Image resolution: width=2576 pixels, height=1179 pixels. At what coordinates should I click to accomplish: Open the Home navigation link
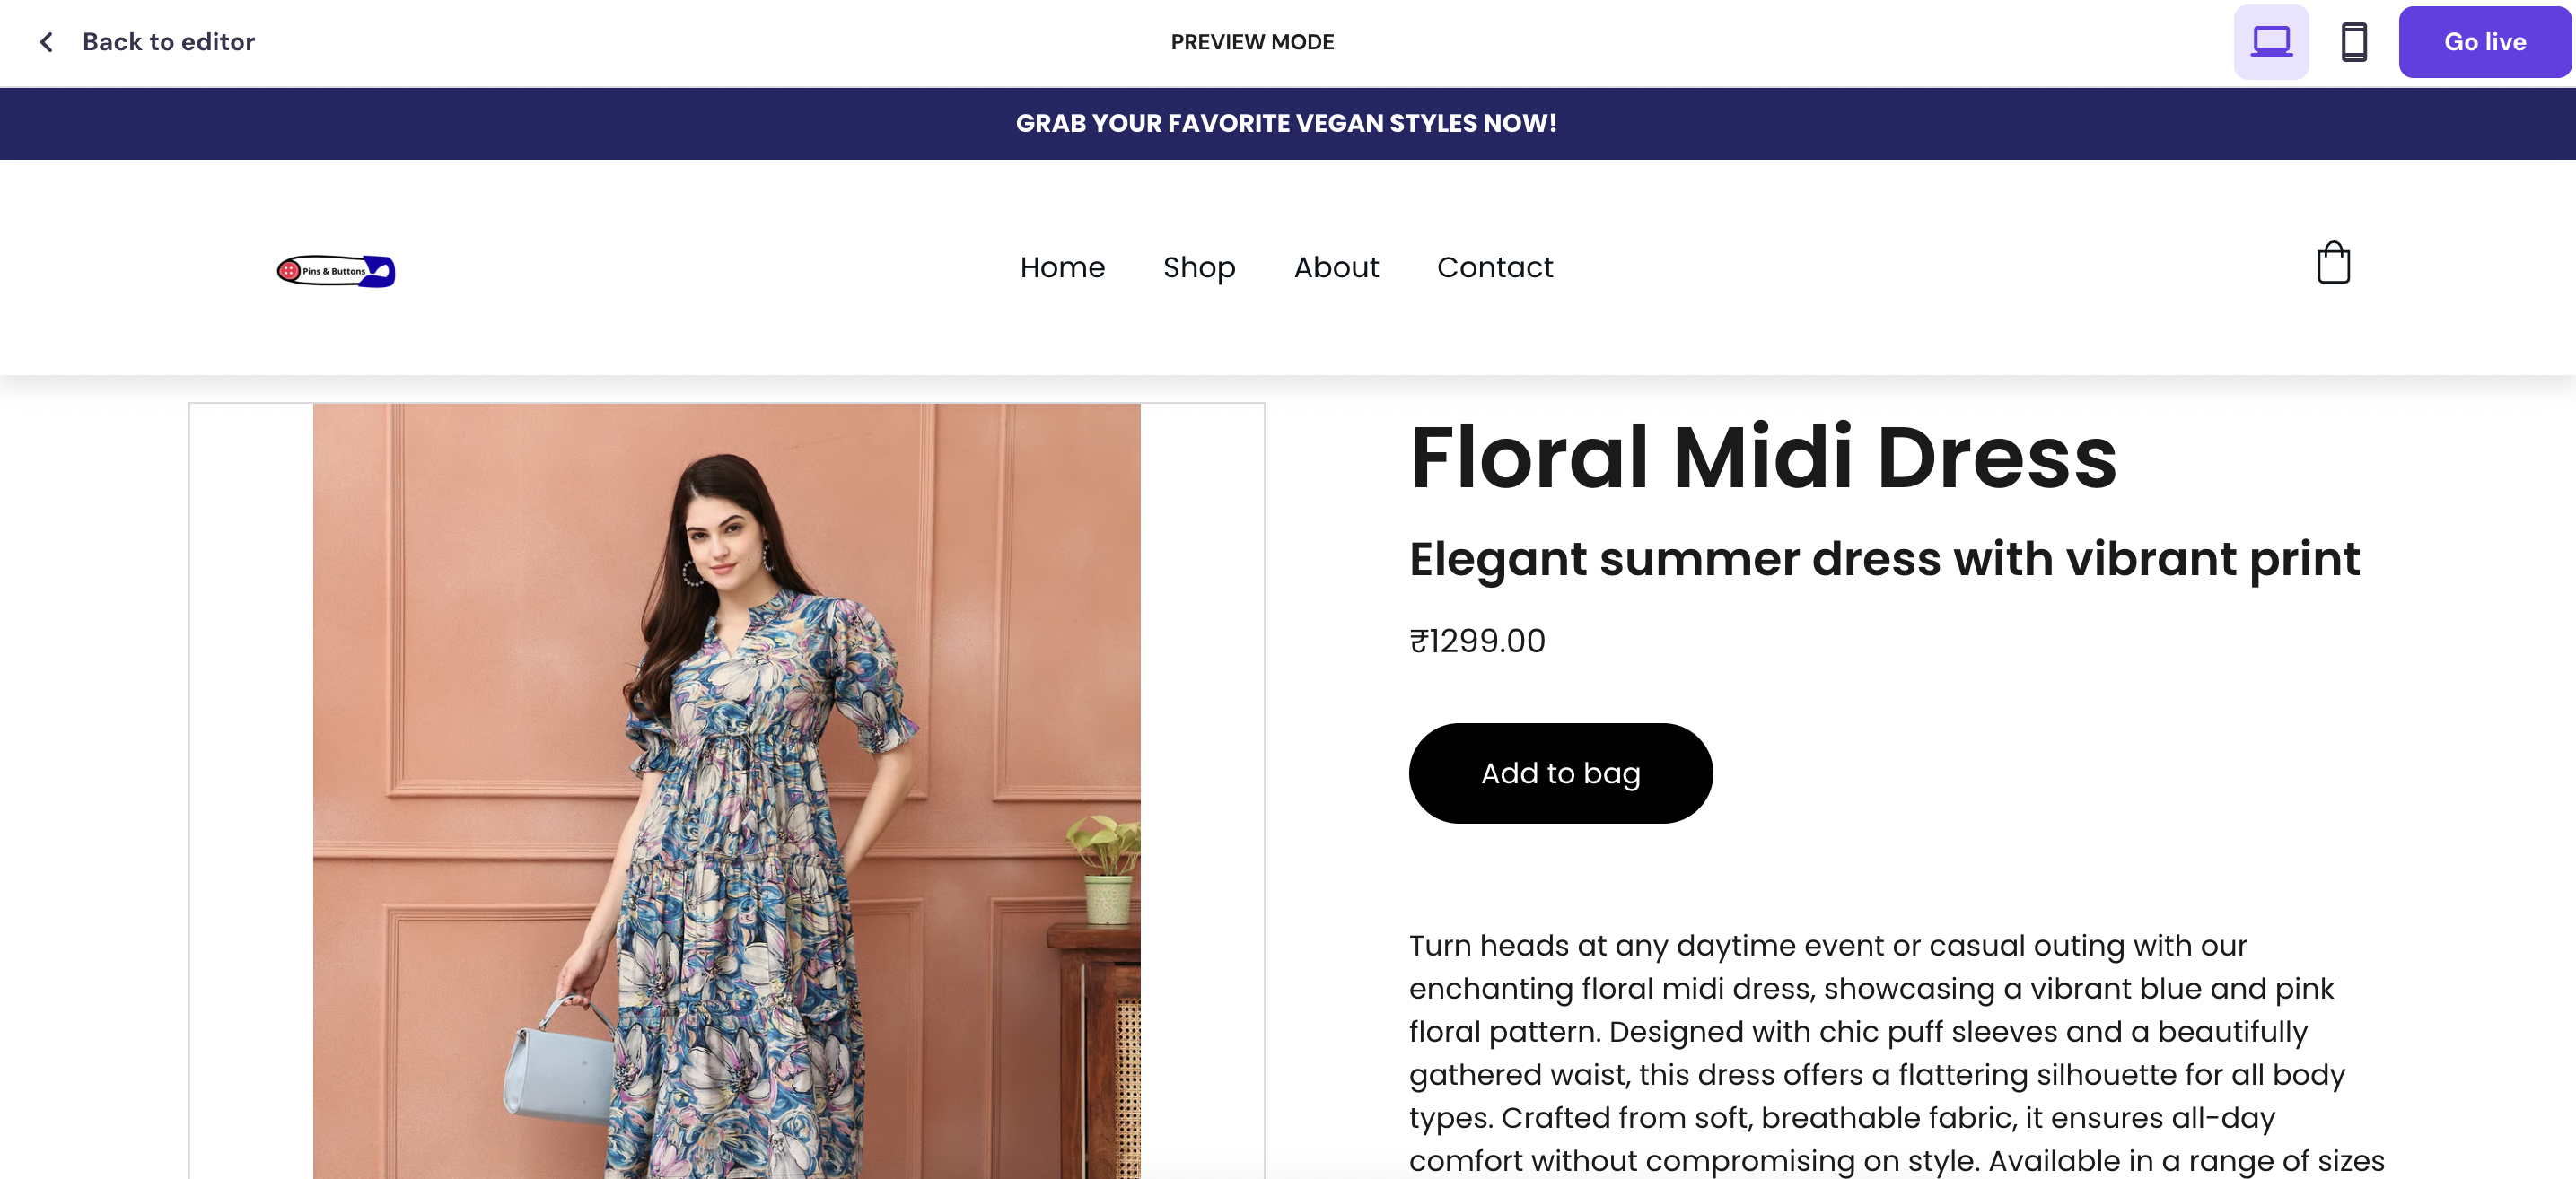1062,267
